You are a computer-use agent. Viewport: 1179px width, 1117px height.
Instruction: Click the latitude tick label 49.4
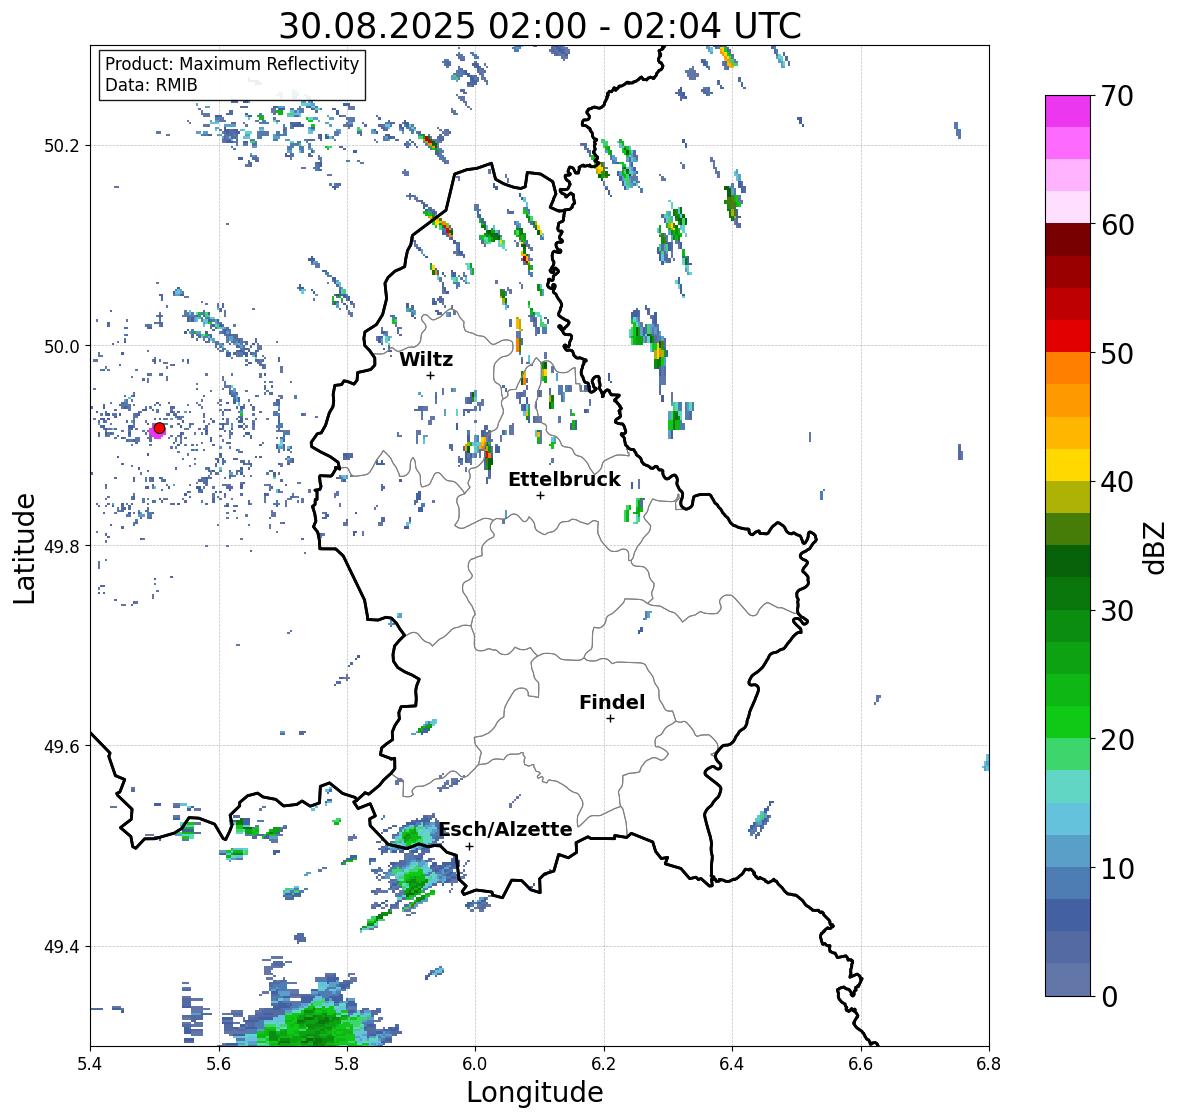[x=62, y=947]
